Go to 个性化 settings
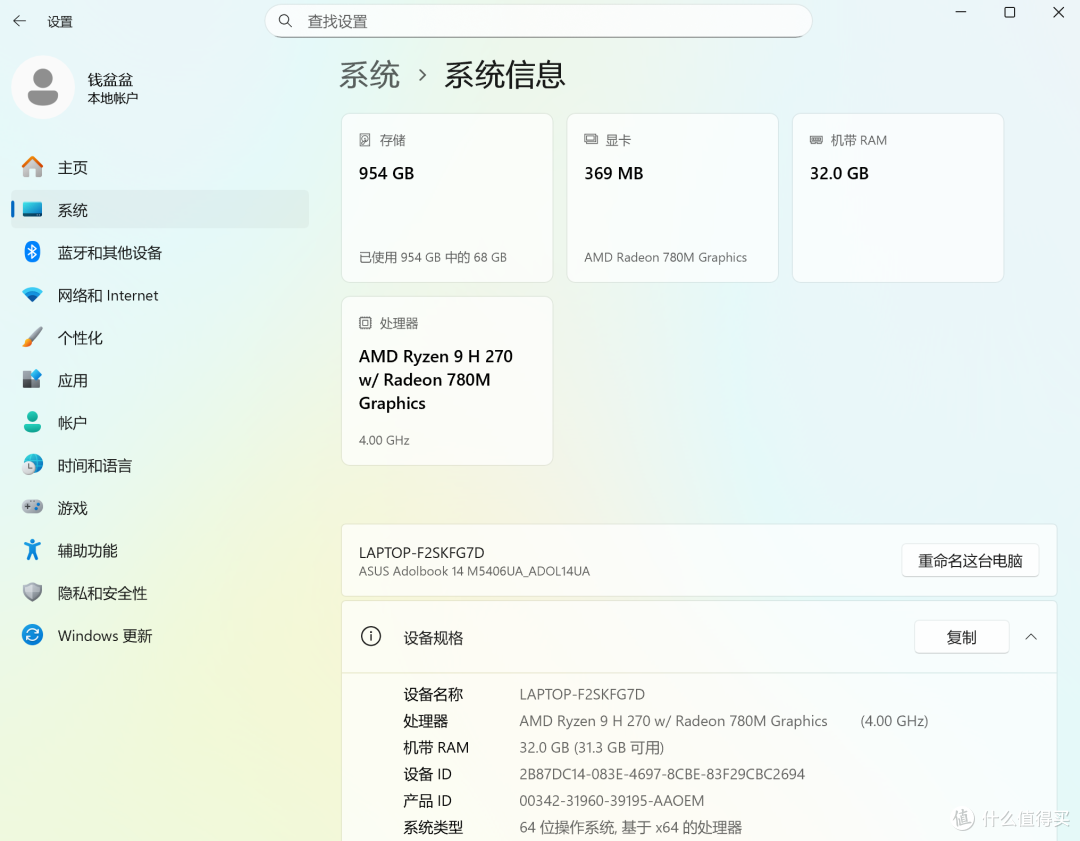The width and height of the screenshot is (1080, 841). [160, 338]
